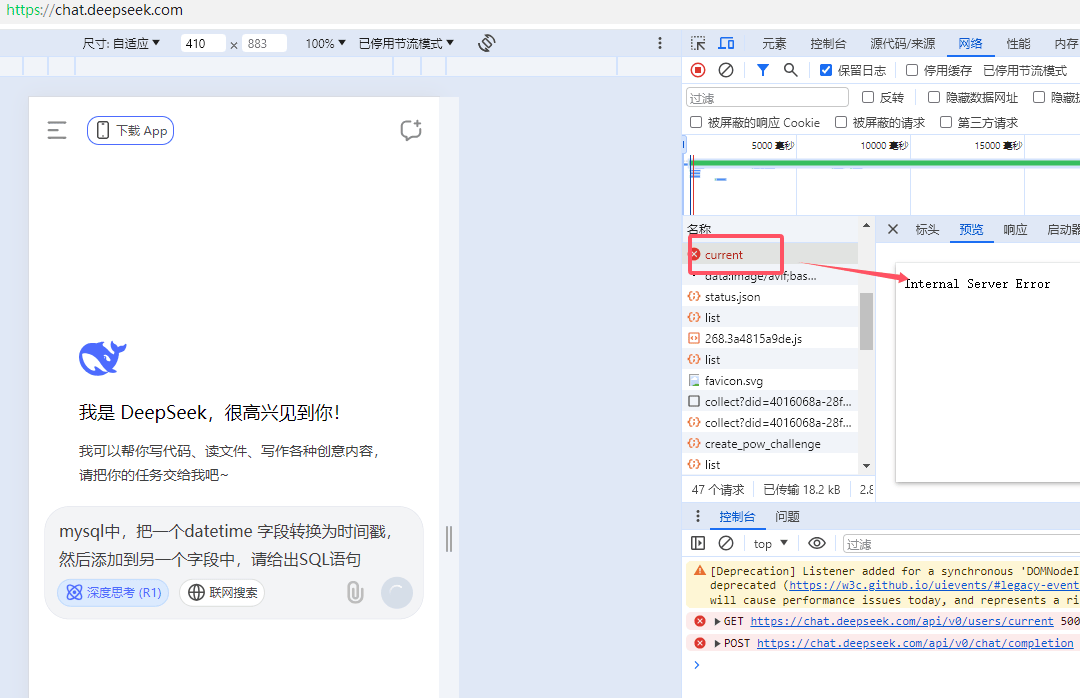Click the 名称 column sort arrow
This screenshot has height=698, width=1080.
coord(866,225)
